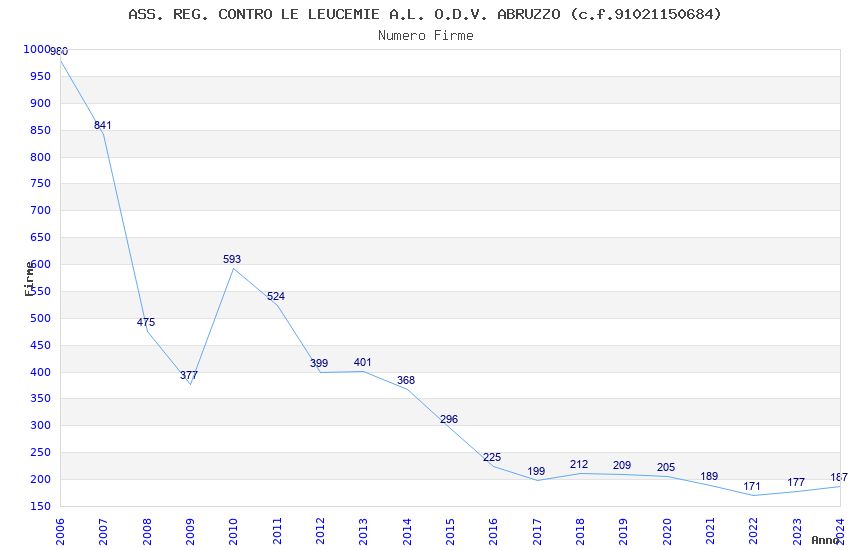Click x-axis year label 2012

point(320,532)
